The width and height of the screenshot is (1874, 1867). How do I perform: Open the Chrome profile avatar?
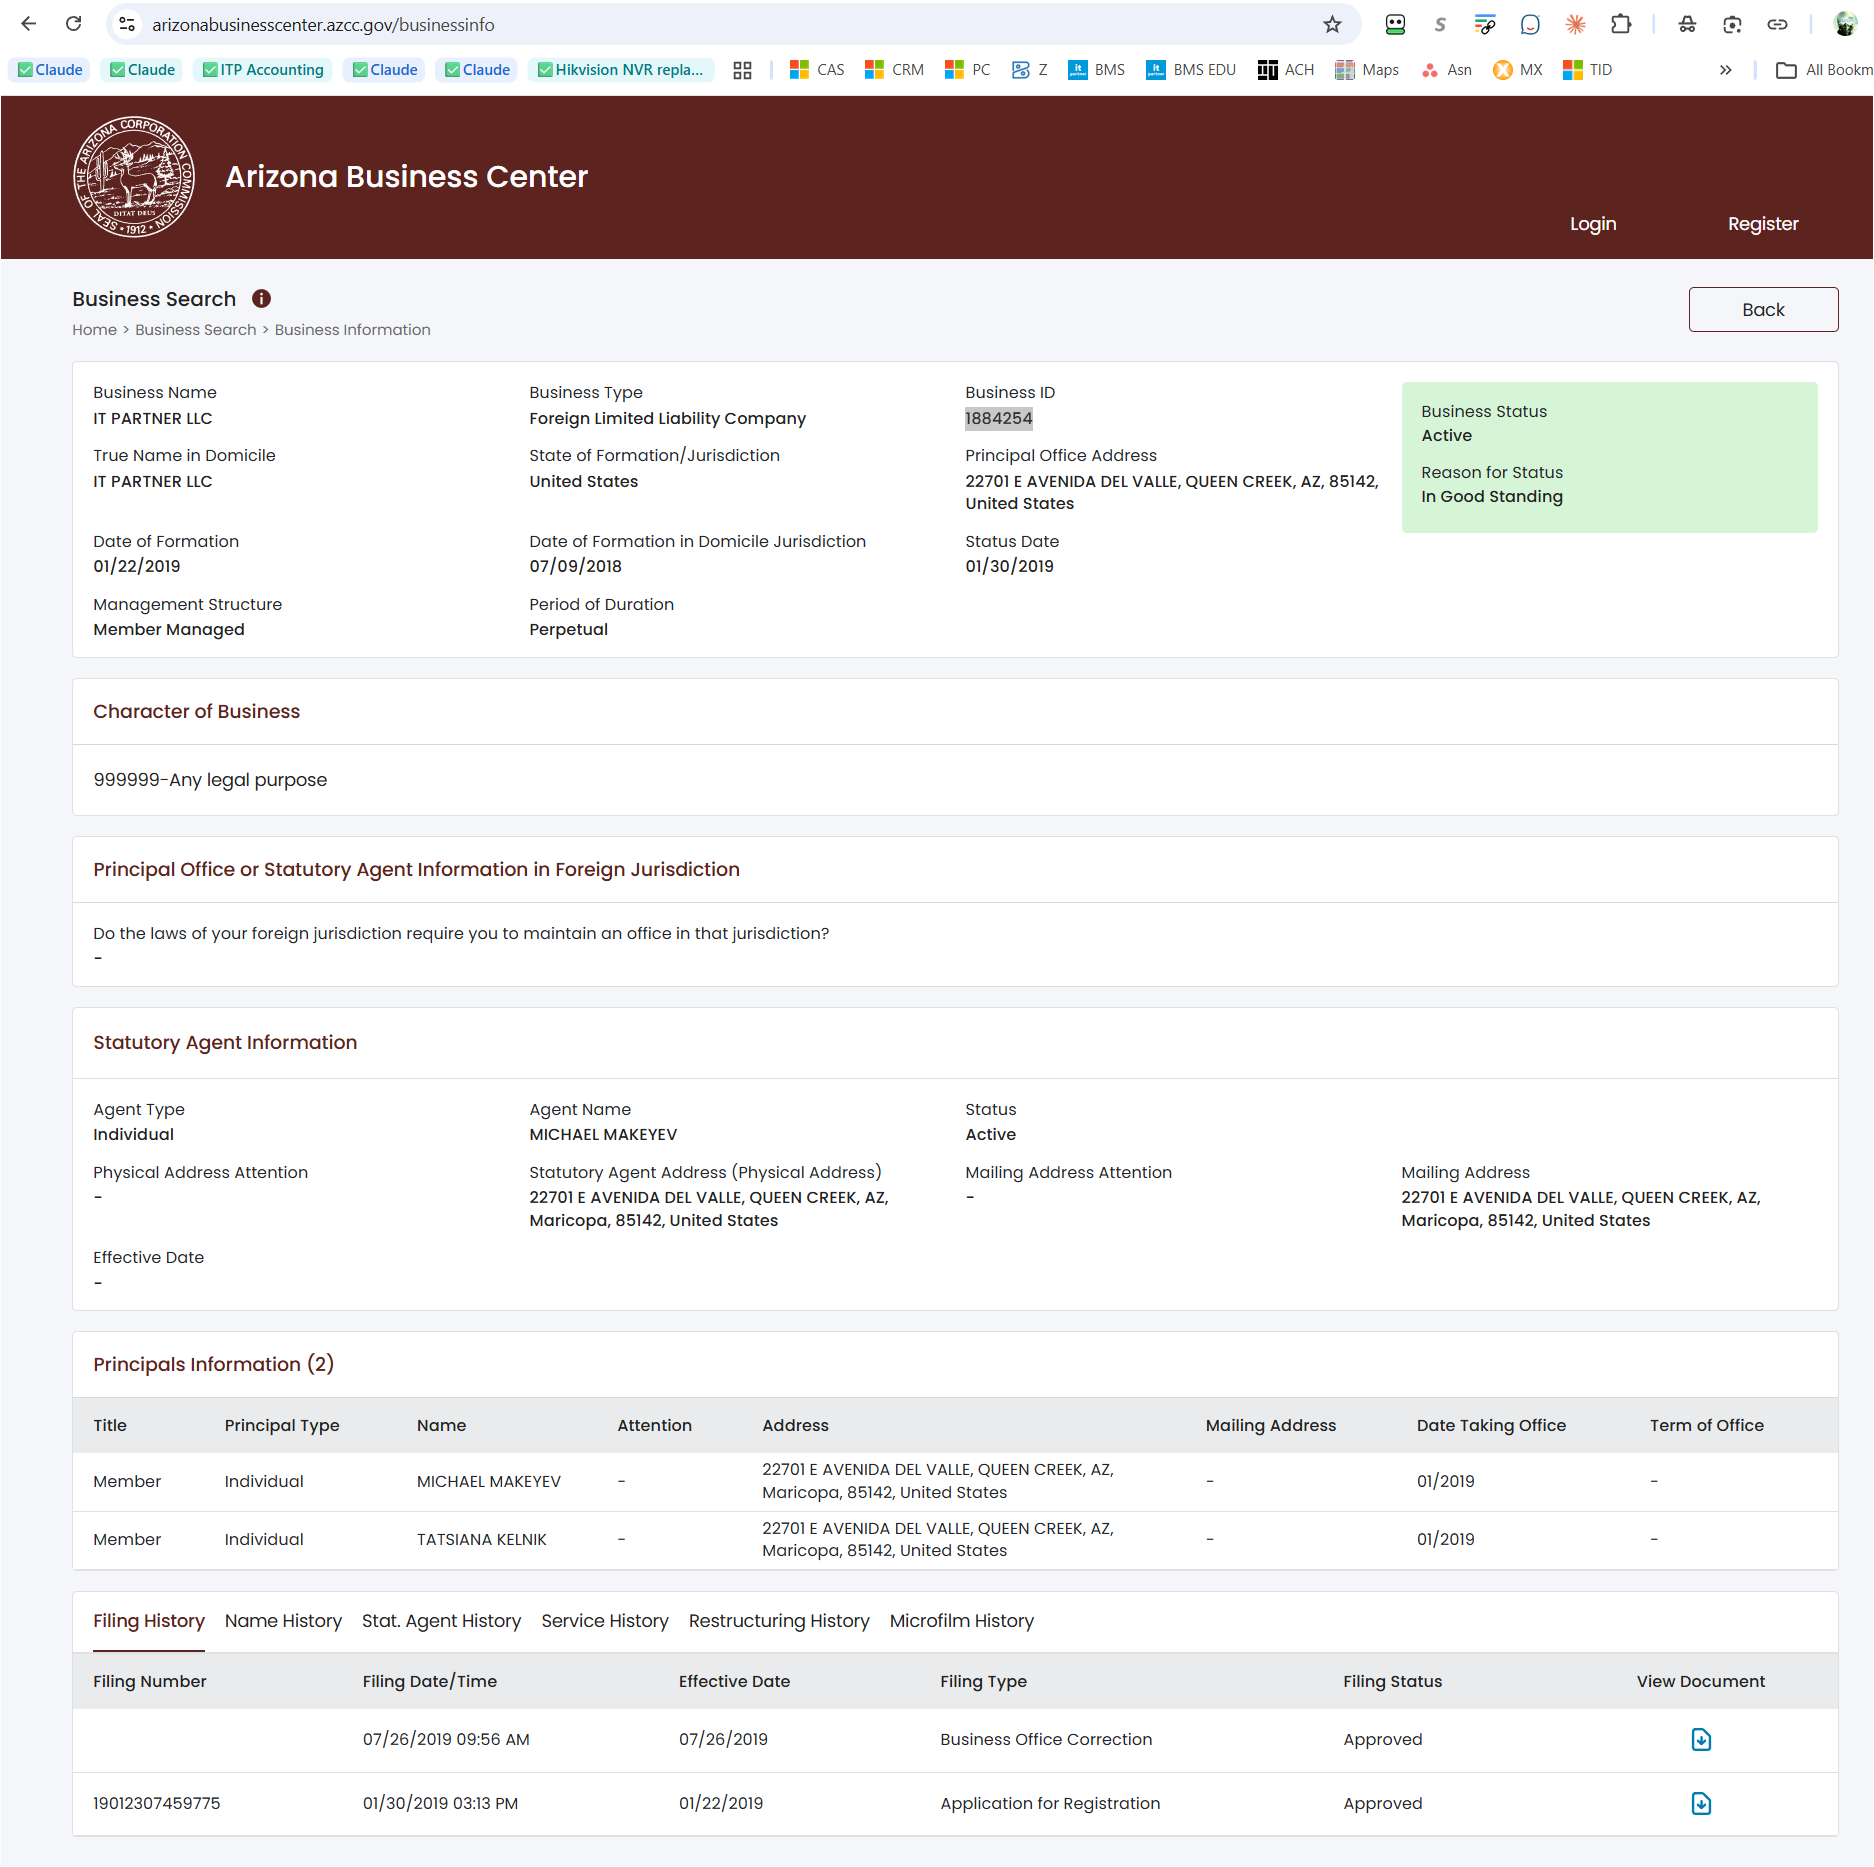[1845, 24]
